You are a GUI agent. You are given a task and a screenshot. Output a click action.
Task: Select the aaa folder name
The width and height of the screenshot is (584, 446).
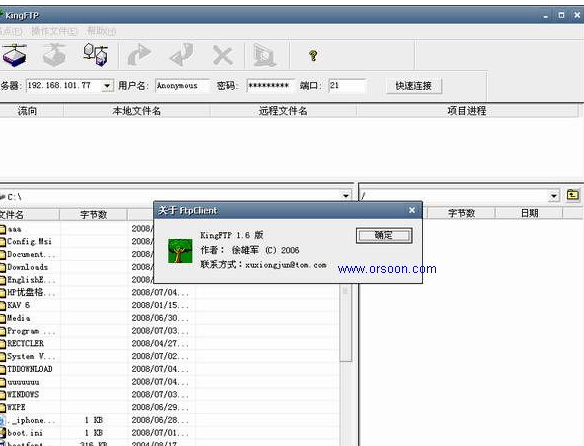tap(15, 229)
